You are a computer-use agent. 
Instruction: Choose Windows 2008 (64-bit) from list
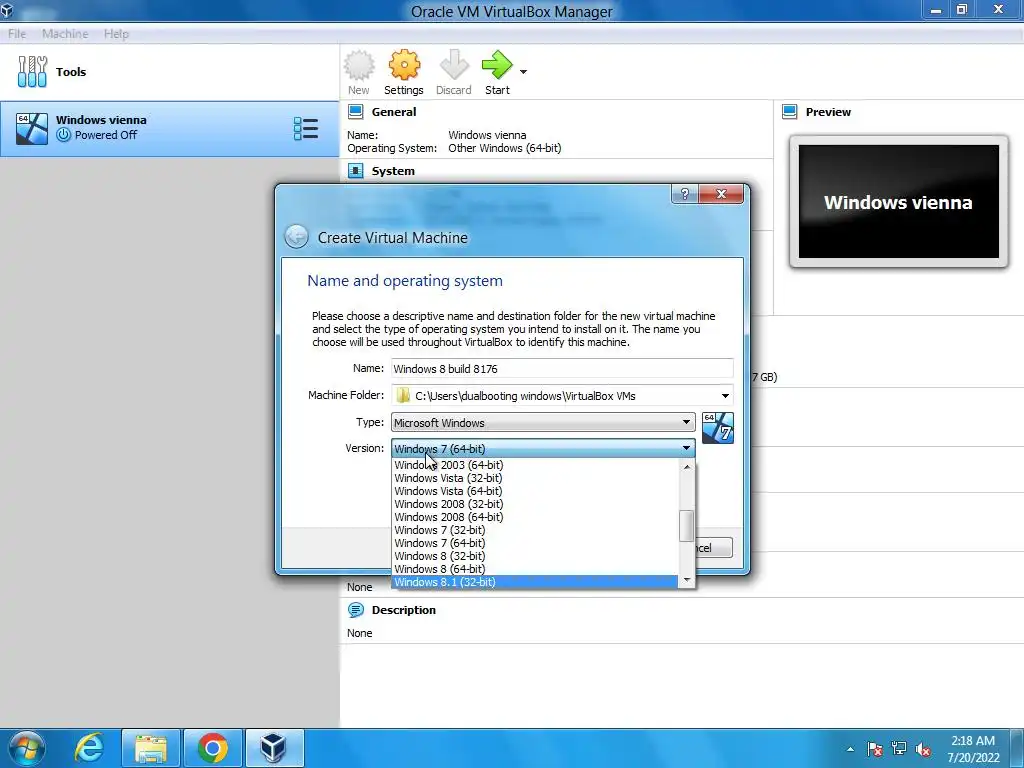pos(534,517)
